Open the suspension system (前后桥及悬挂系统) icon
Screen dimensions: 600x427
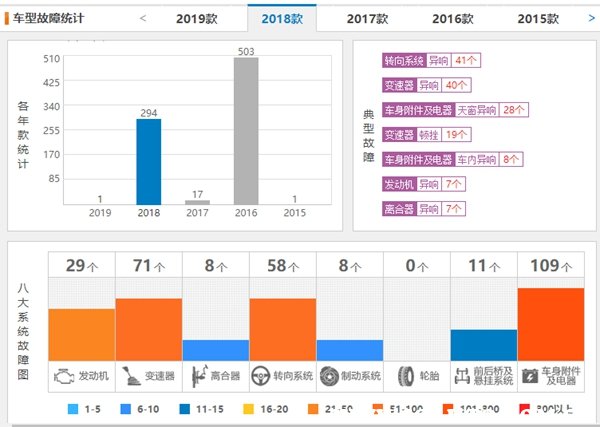pyautogui.click(x=463, y=377)
